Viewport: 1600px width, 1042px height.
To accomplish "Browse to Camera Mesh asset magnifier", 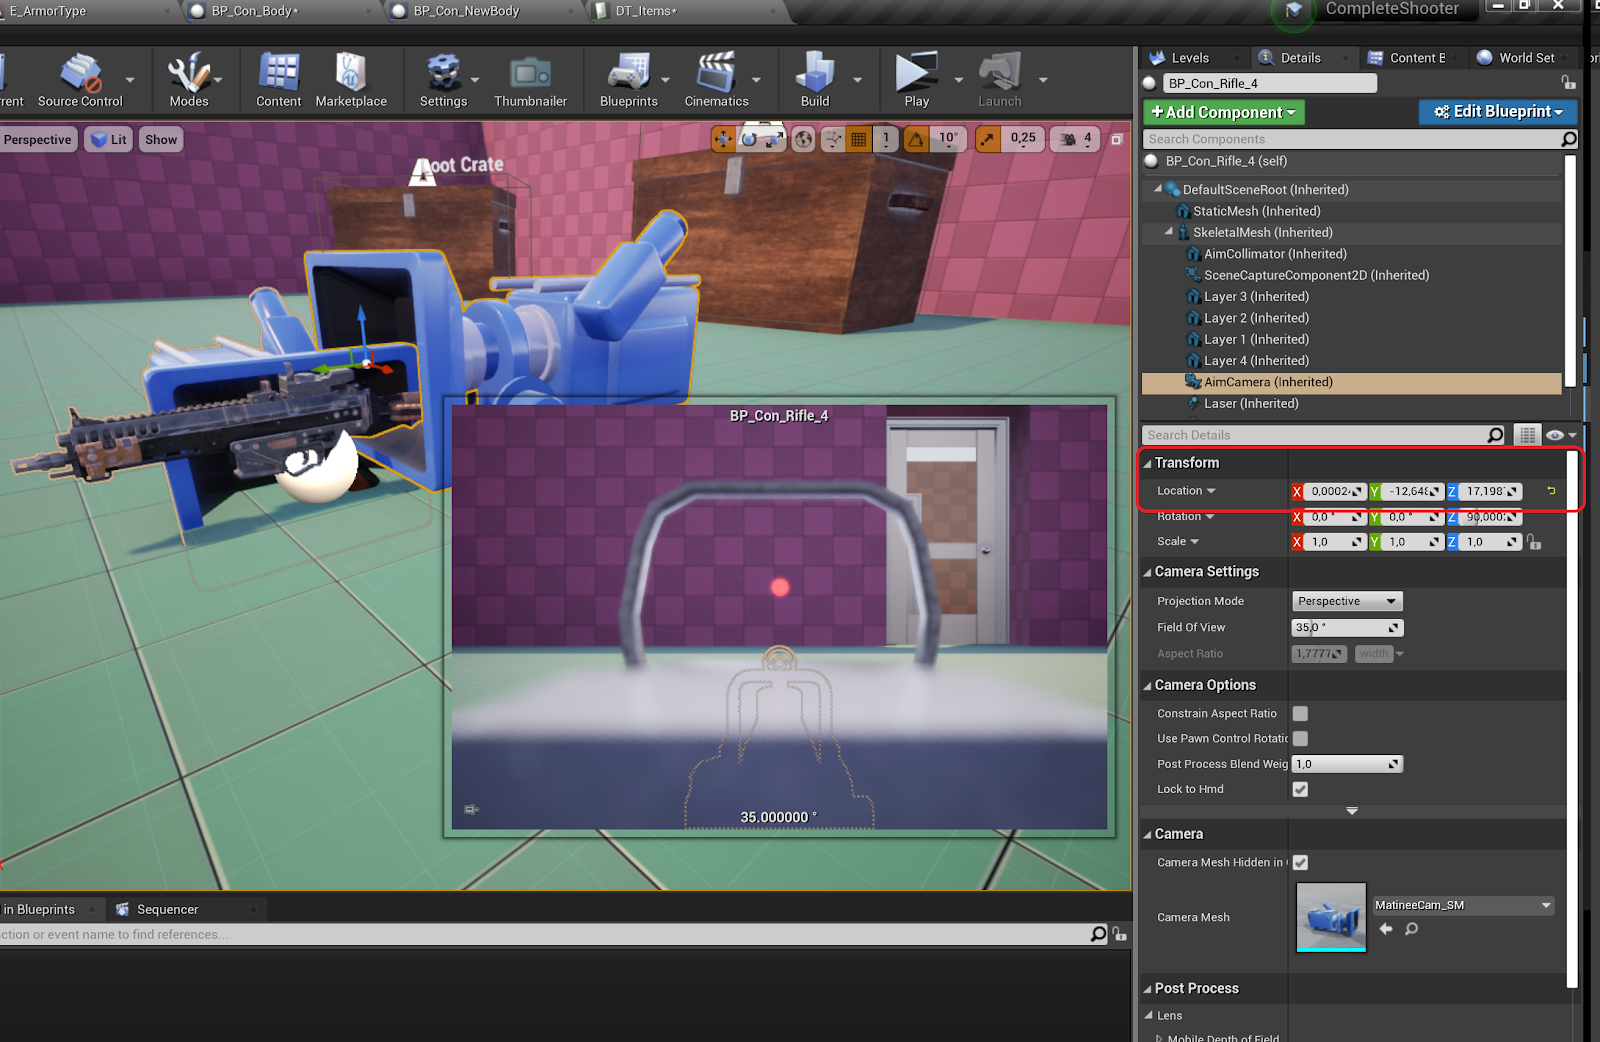I will coord(1411,929).
